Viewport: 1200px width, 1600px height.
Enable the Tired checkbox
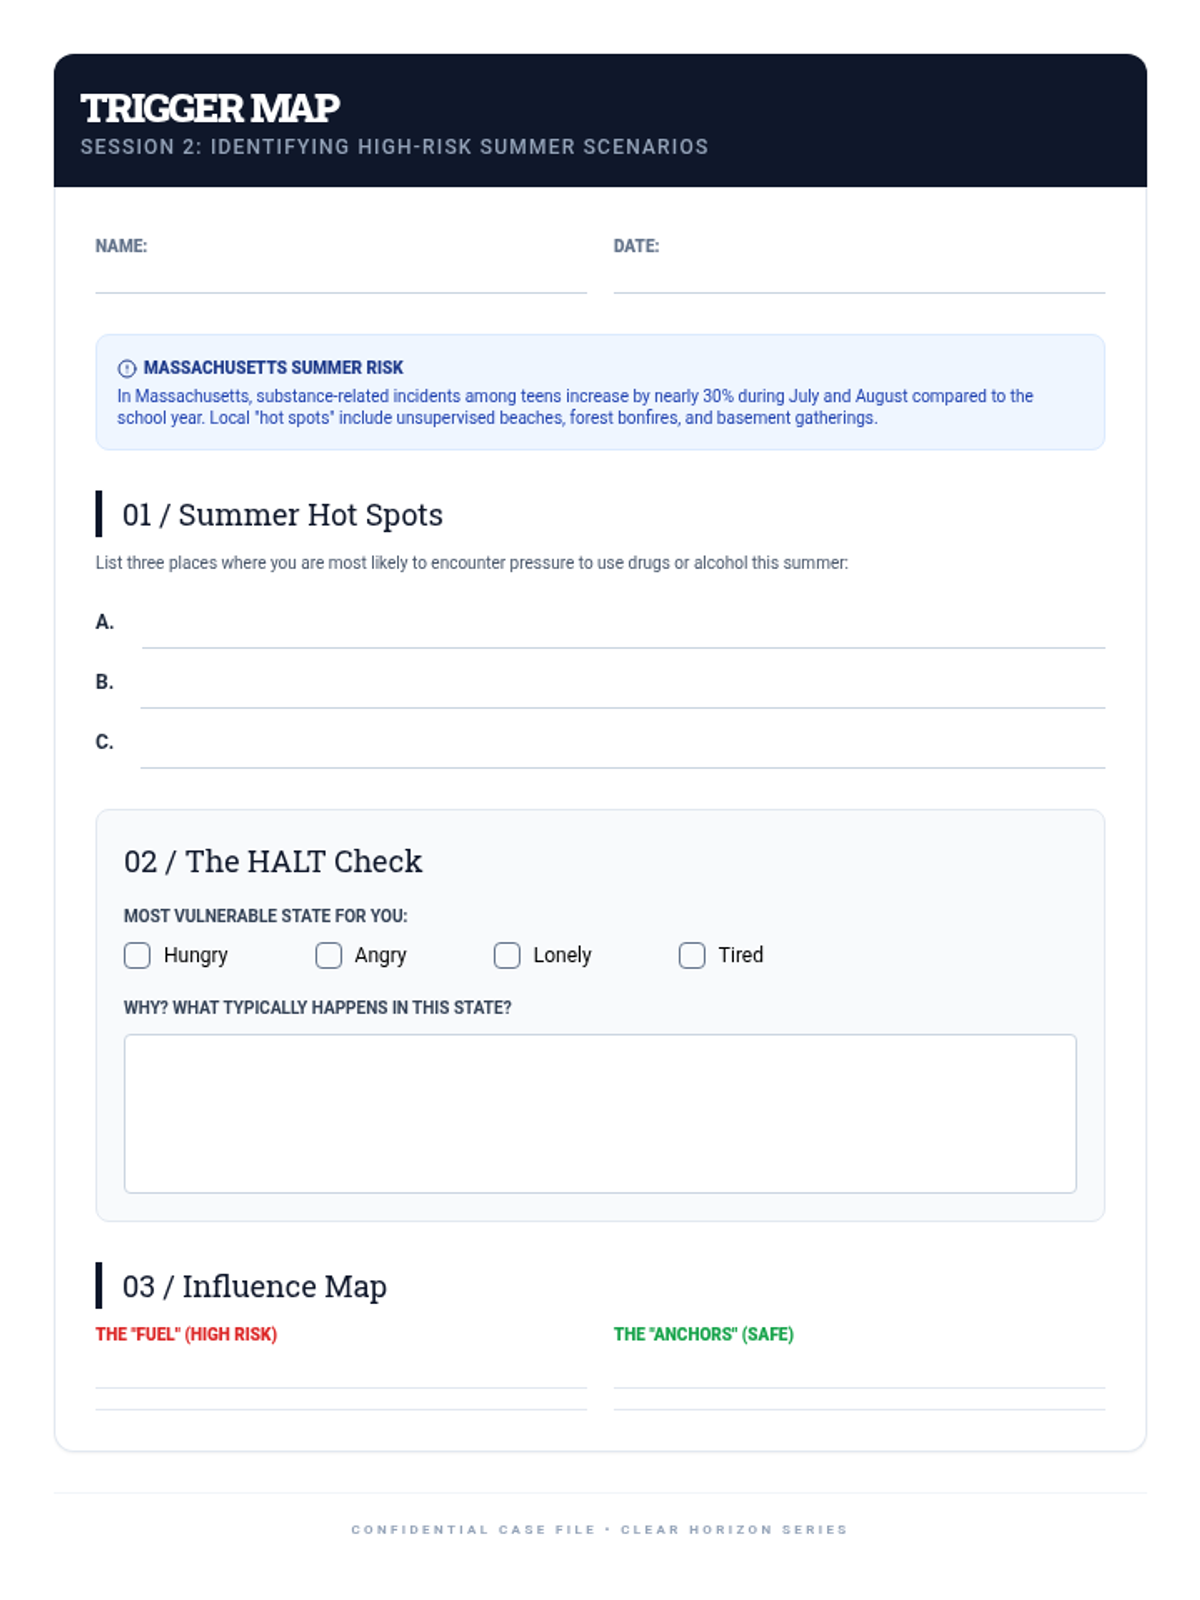[692, 955]
